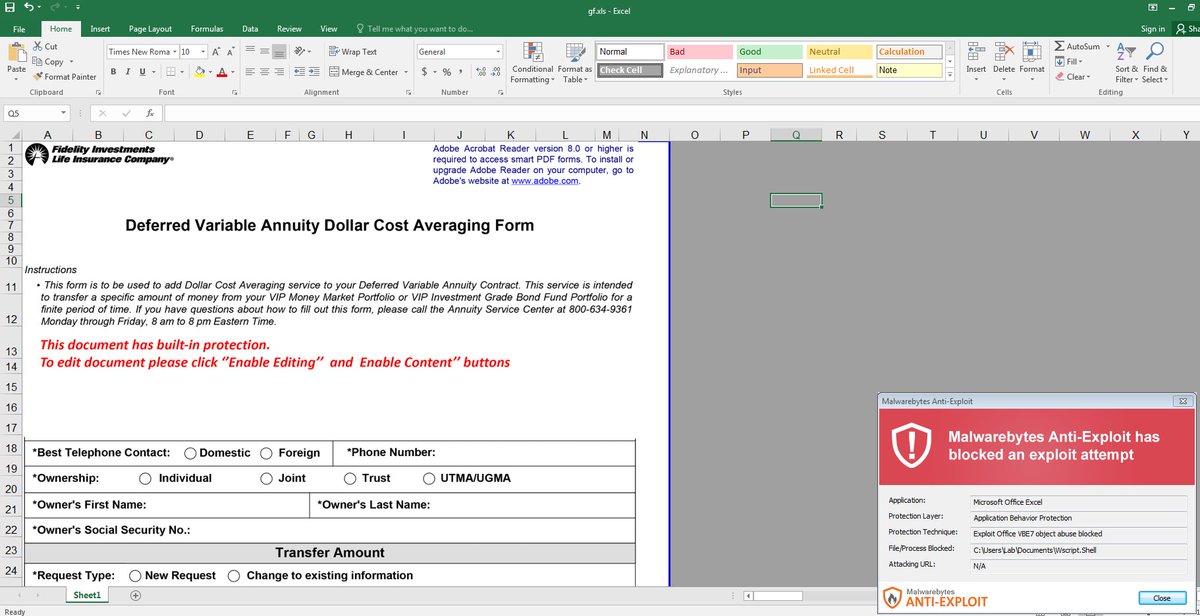Align text to the right

[x=280, y=72]
